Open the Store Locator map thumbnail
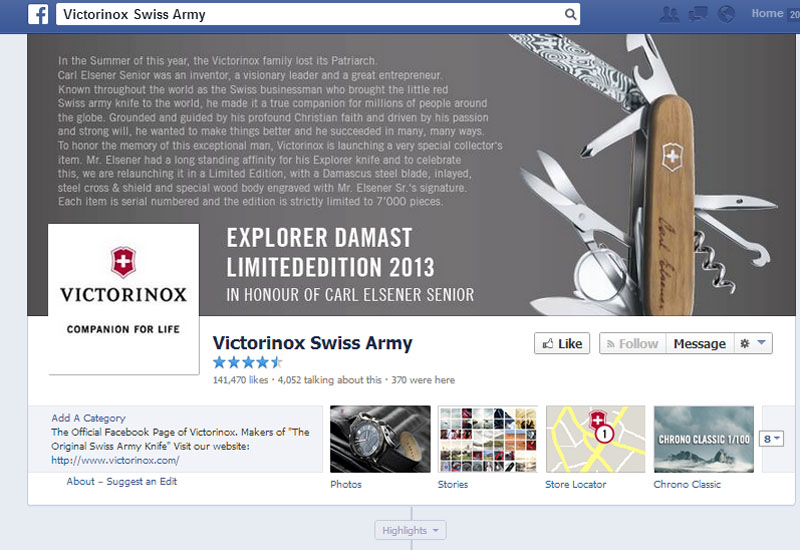The width and height of the screenshot is (800, 550). pyautogui.click(x=595, y=439)
